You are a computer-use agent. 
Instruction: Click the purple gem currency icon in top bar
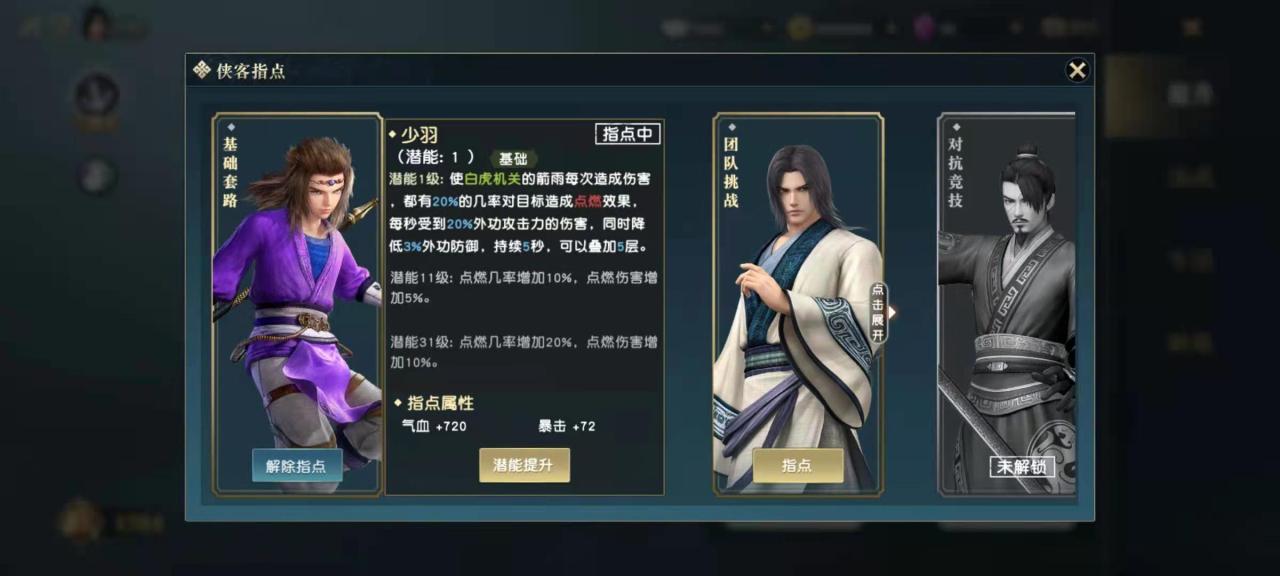924,28
